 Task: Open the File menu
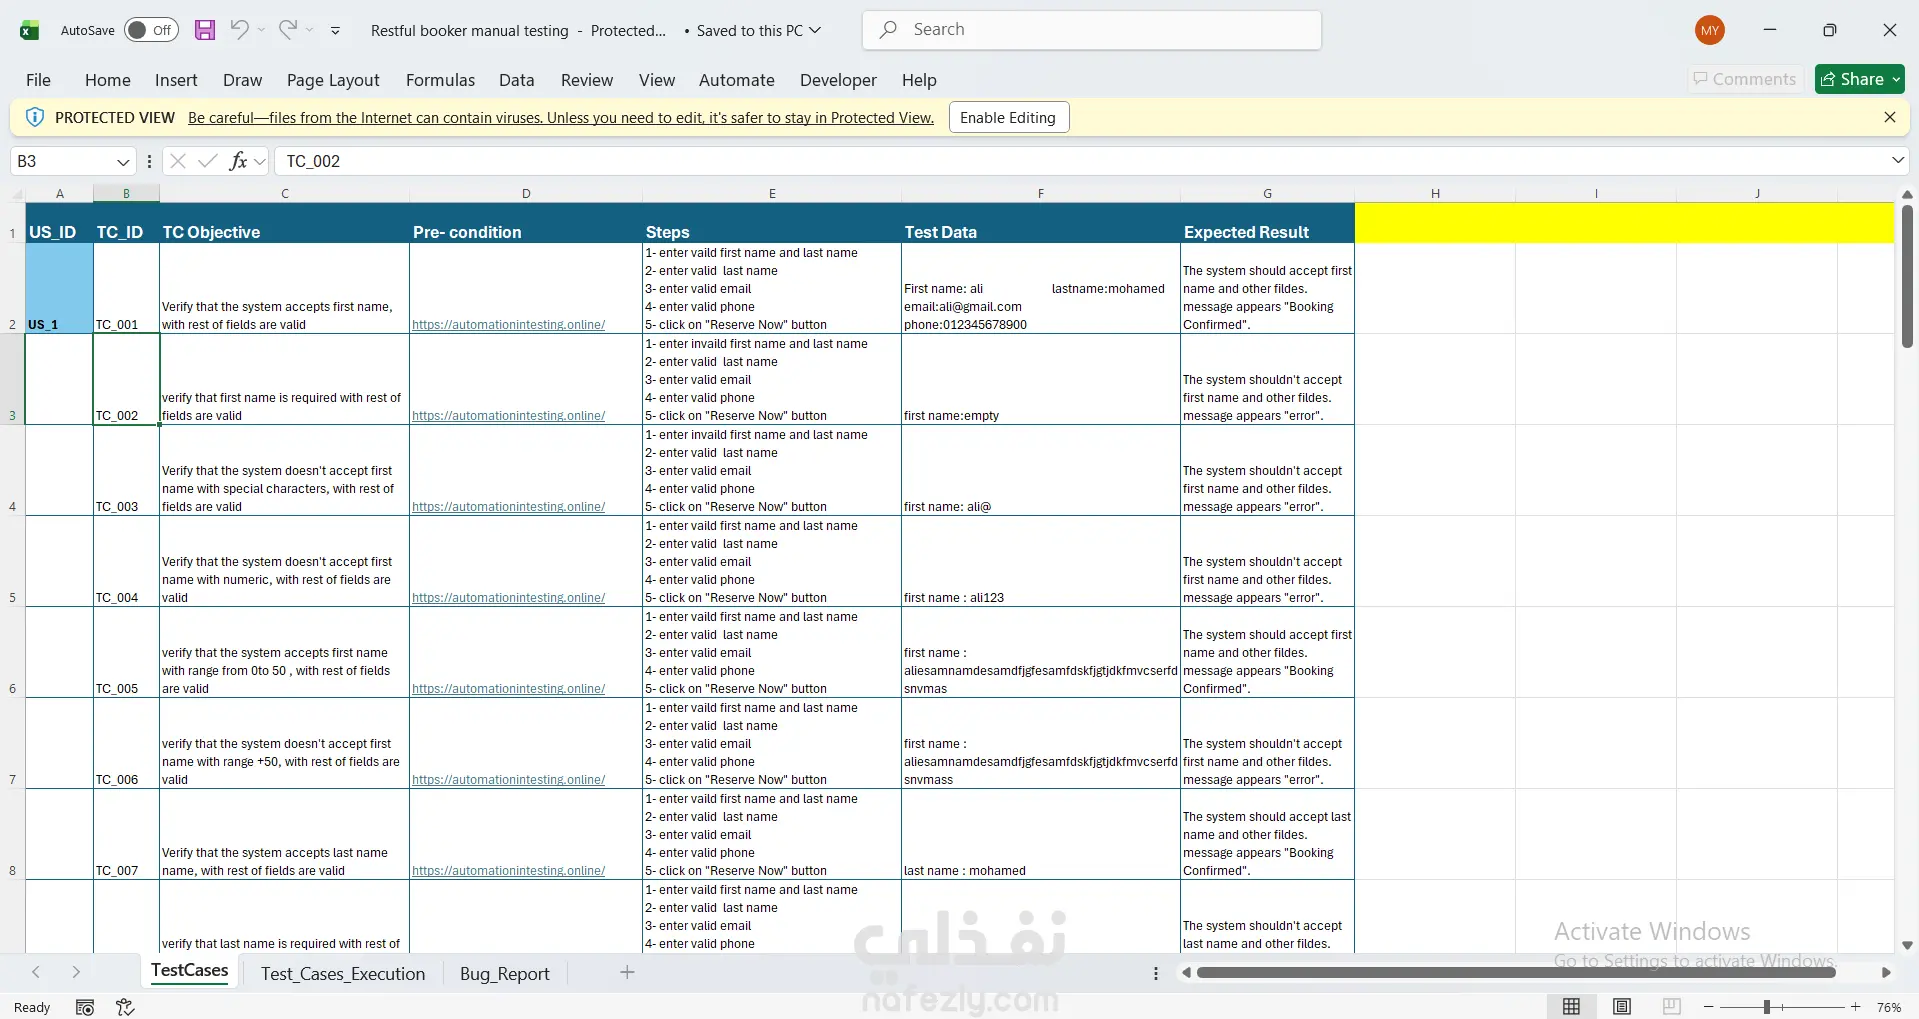coord(38,80)
